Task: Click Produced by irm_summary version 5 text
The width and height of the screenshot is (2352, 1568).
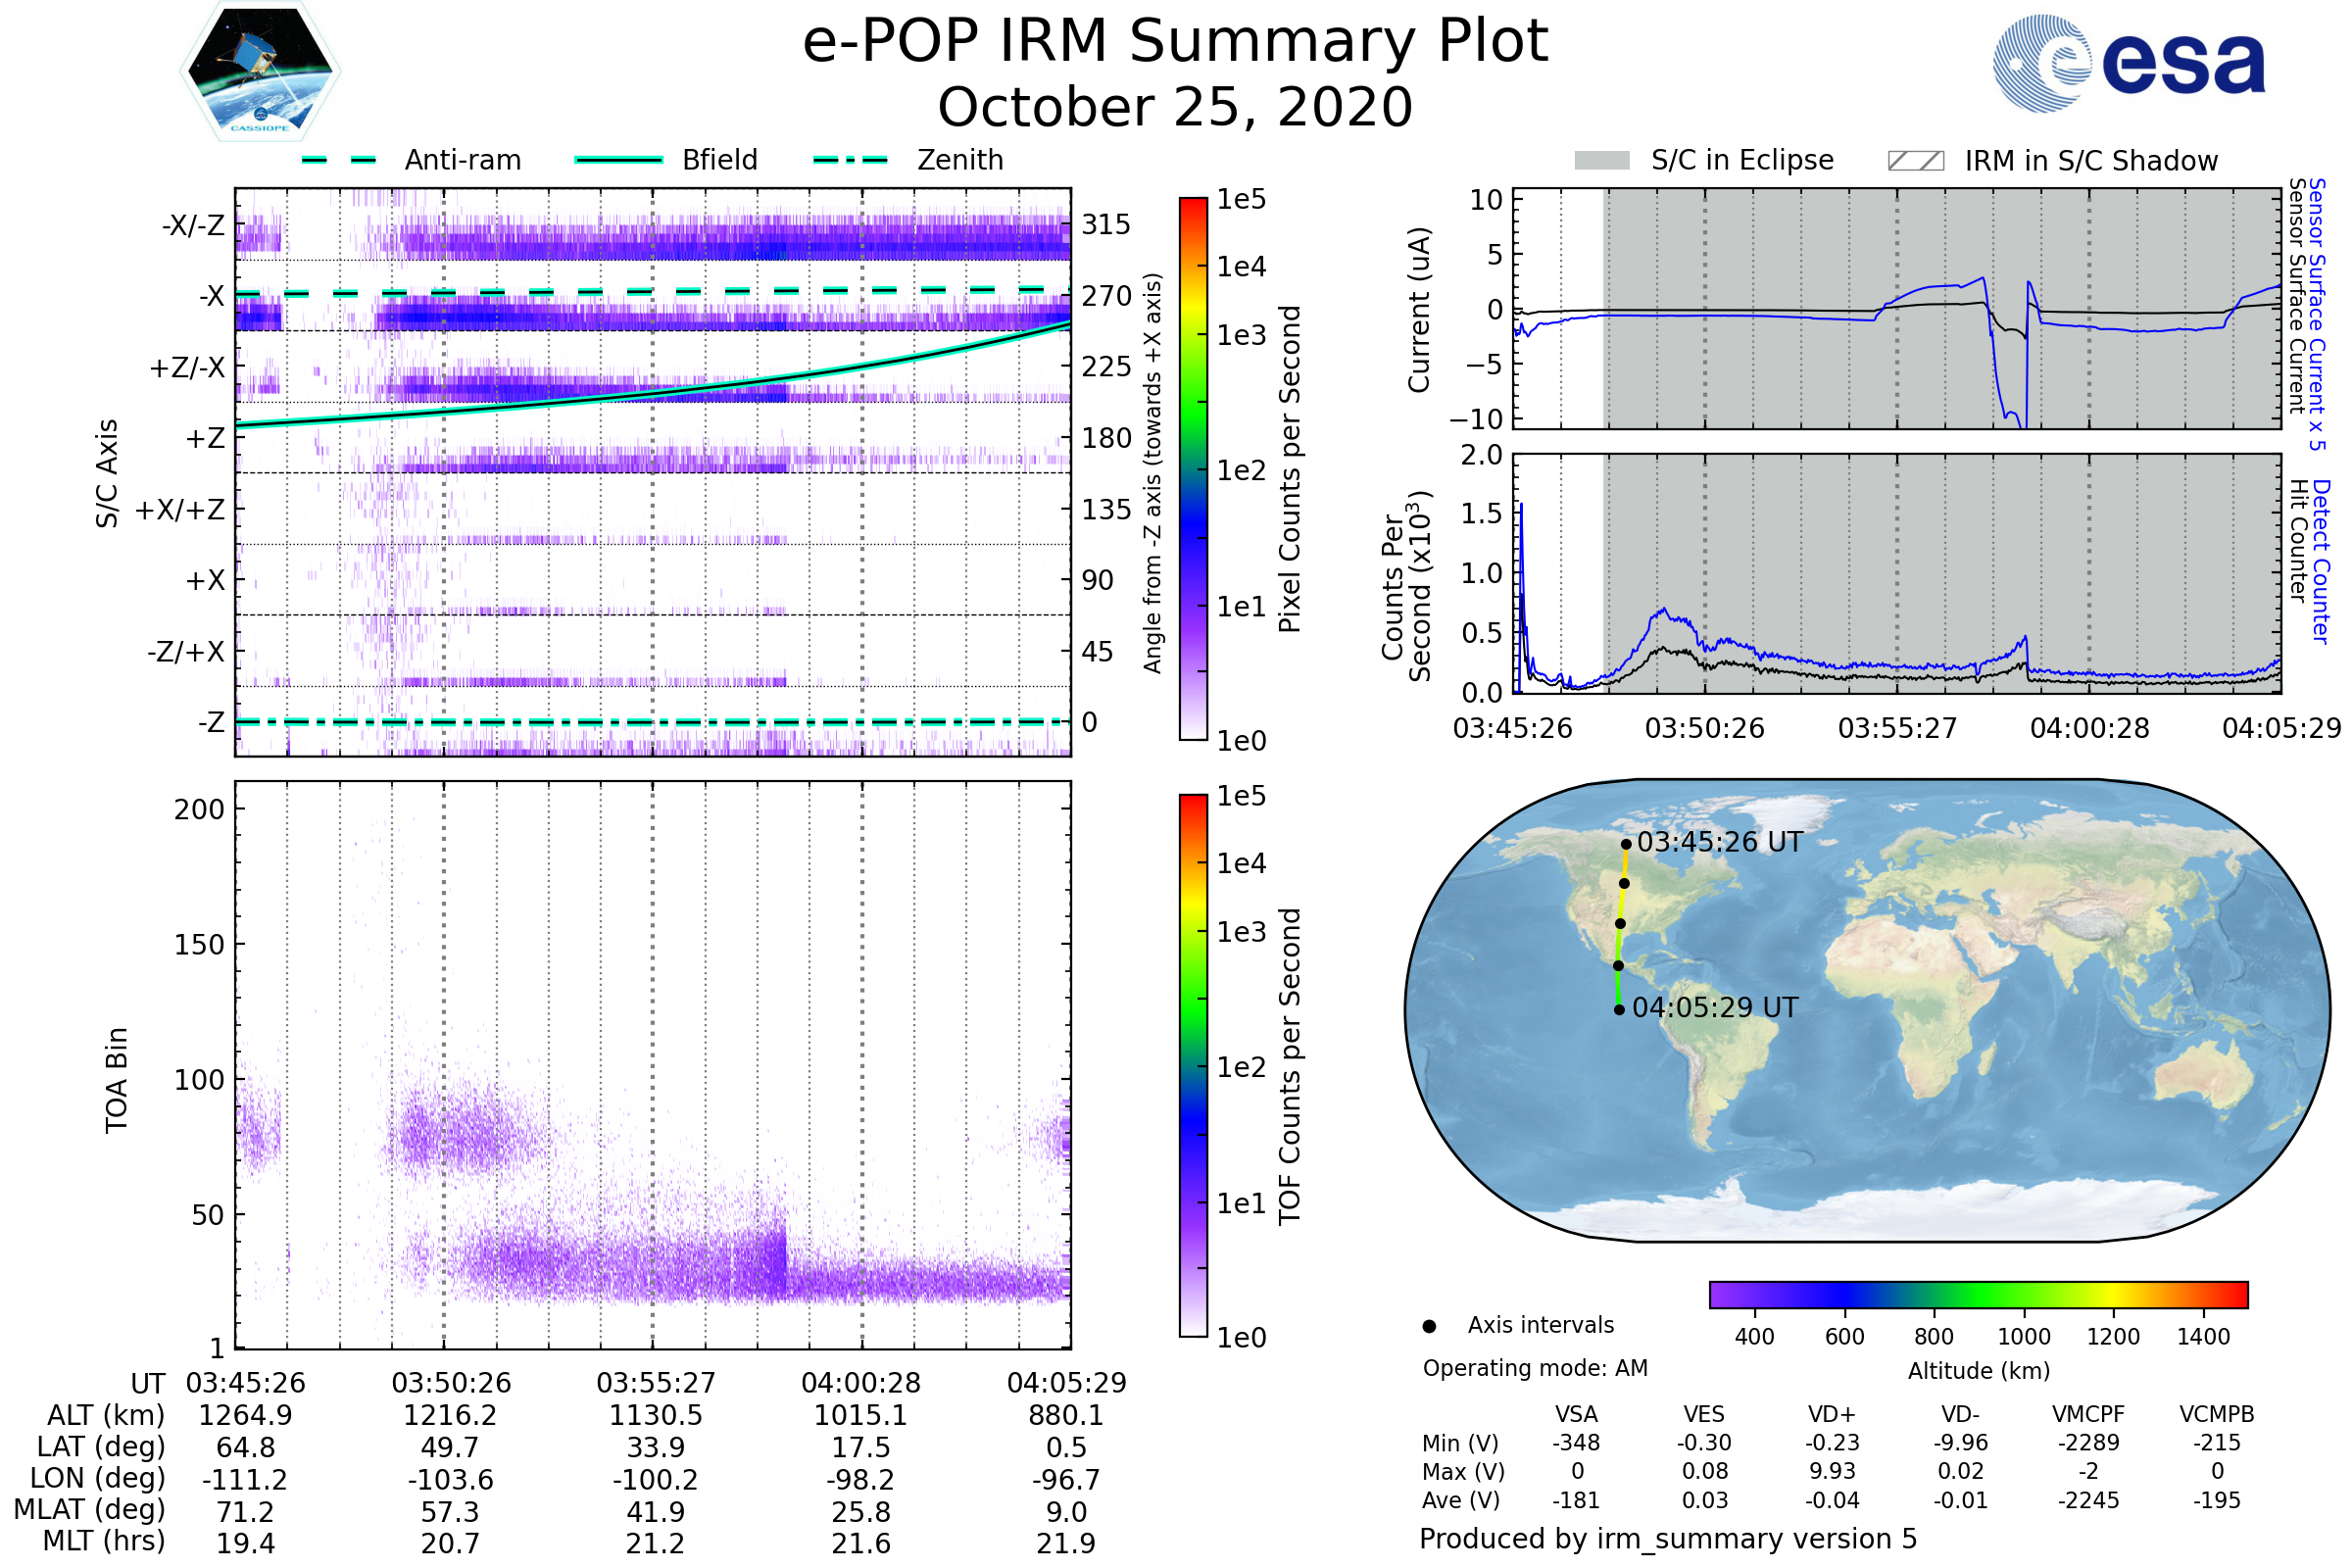Action: pos(1667,1539)
